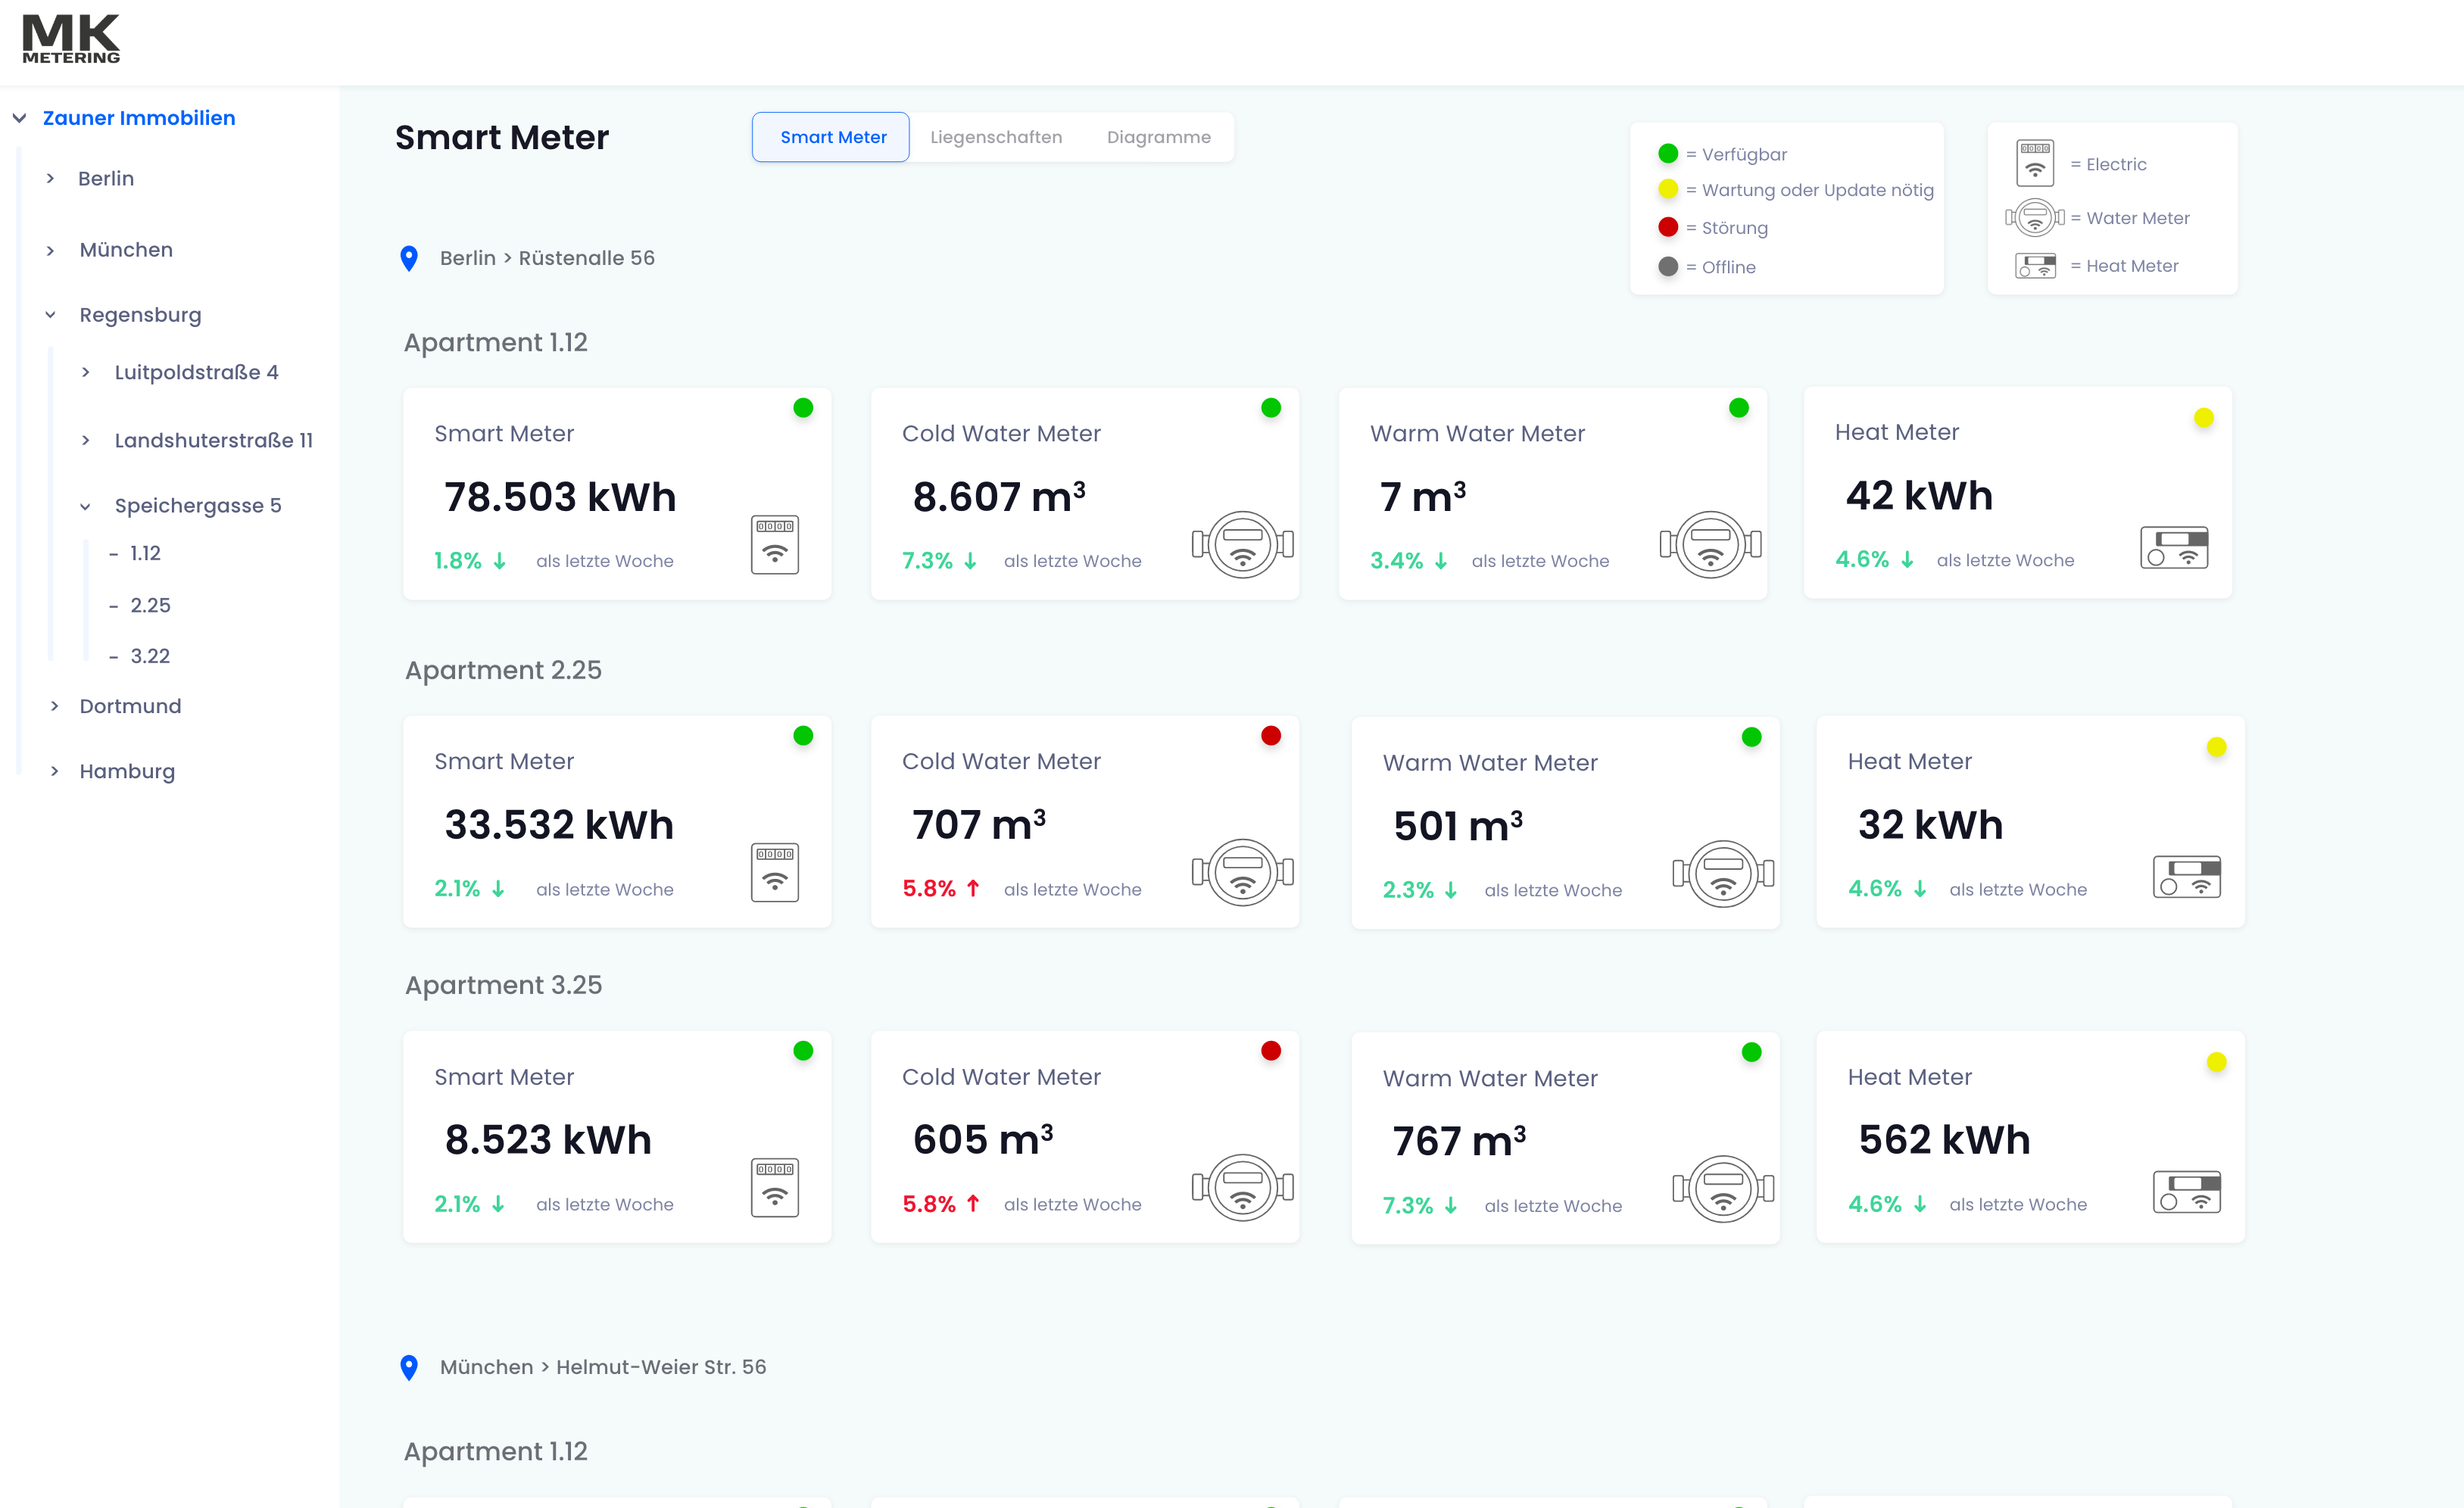
Task: Click electric meter icon in Apartment 1.12
Action: pos(774,544)
